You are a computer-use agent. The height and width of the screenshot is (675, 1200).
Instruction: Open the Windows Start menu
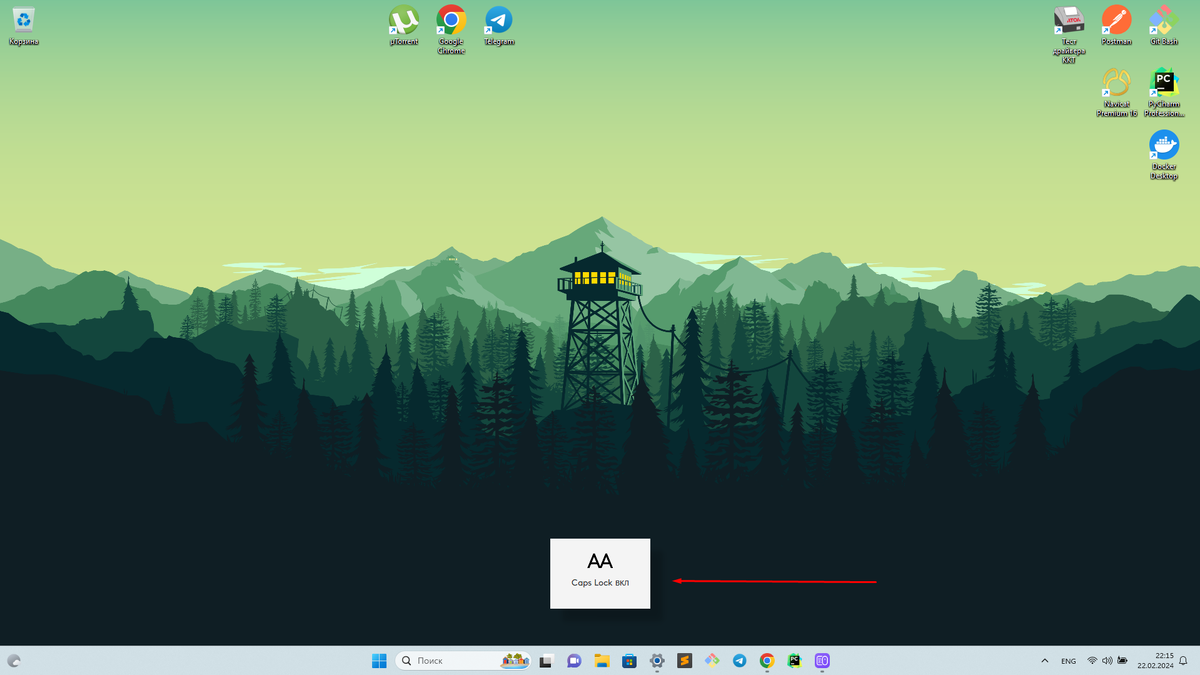[380, 661]
